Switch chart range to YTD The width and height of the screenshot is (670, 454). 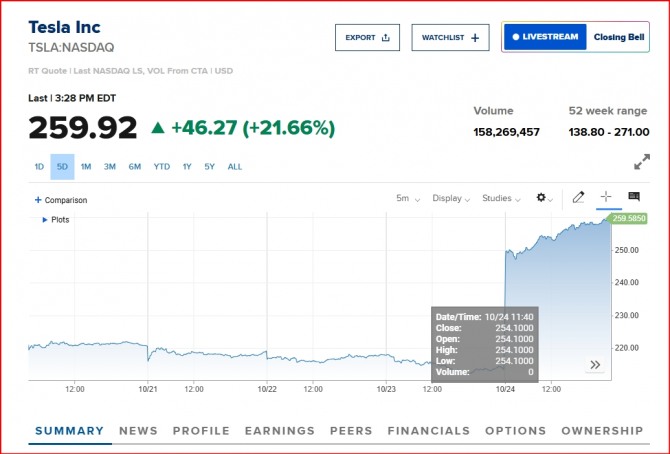161,167
